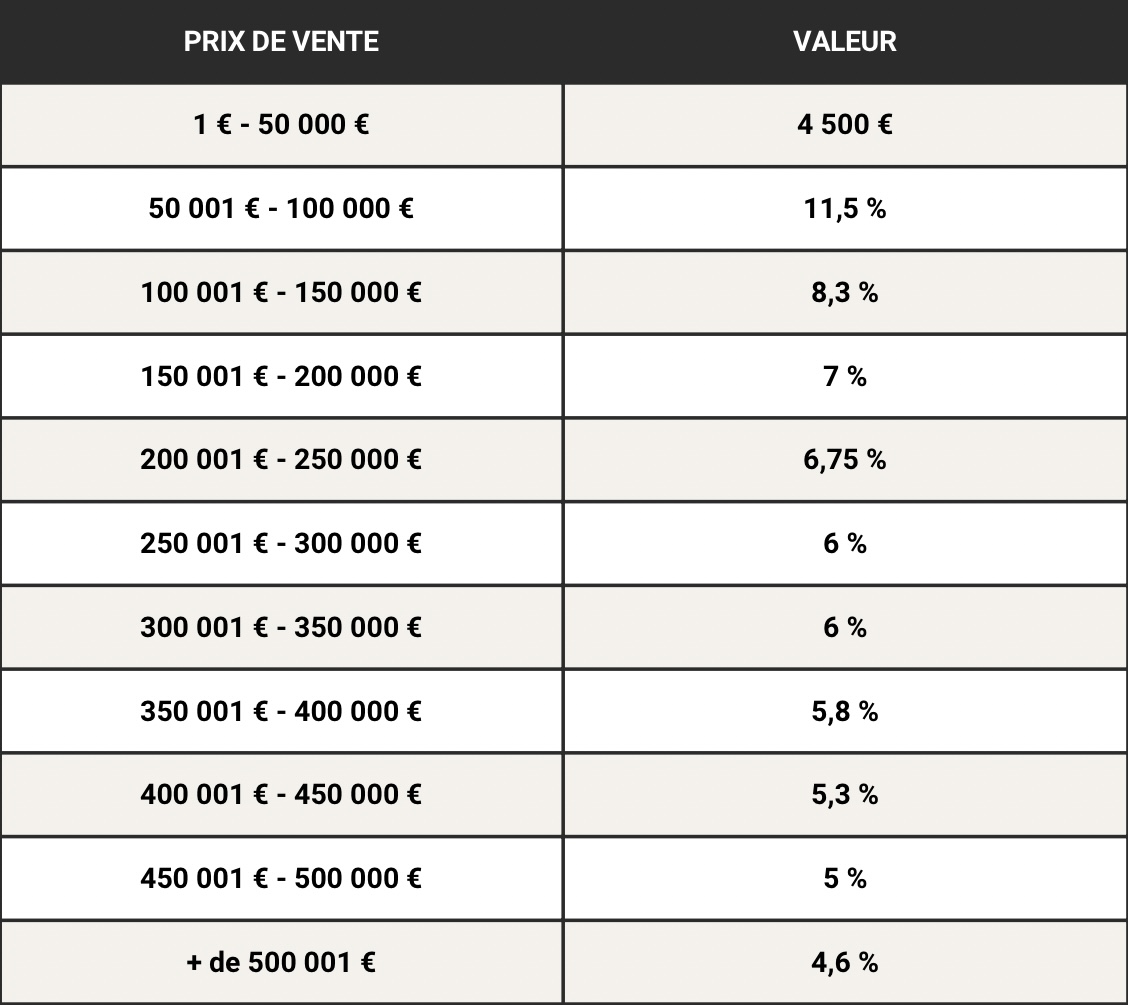Select the 5,3 % value cell

(845, 795)
